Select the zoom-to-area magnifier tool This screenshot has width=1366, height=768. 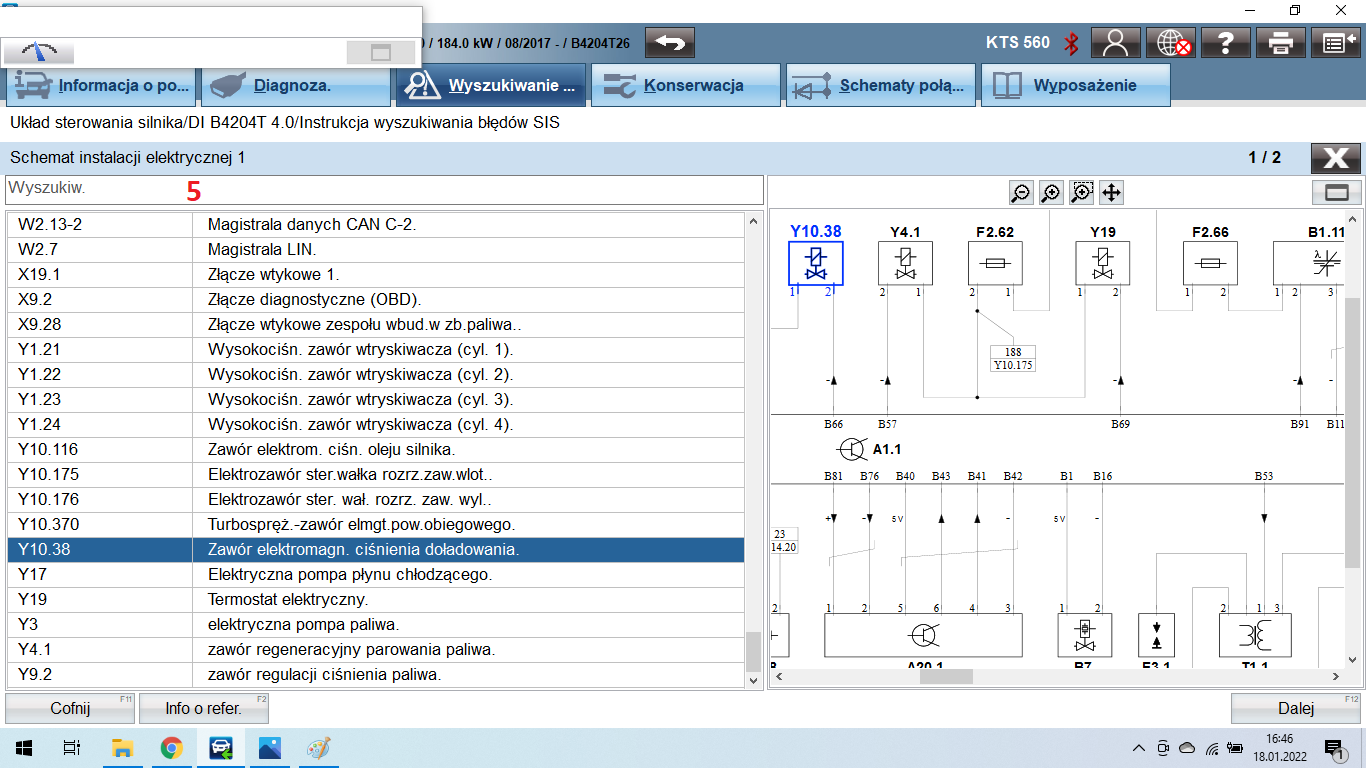pyautogui.click(x=1081, y=193)
